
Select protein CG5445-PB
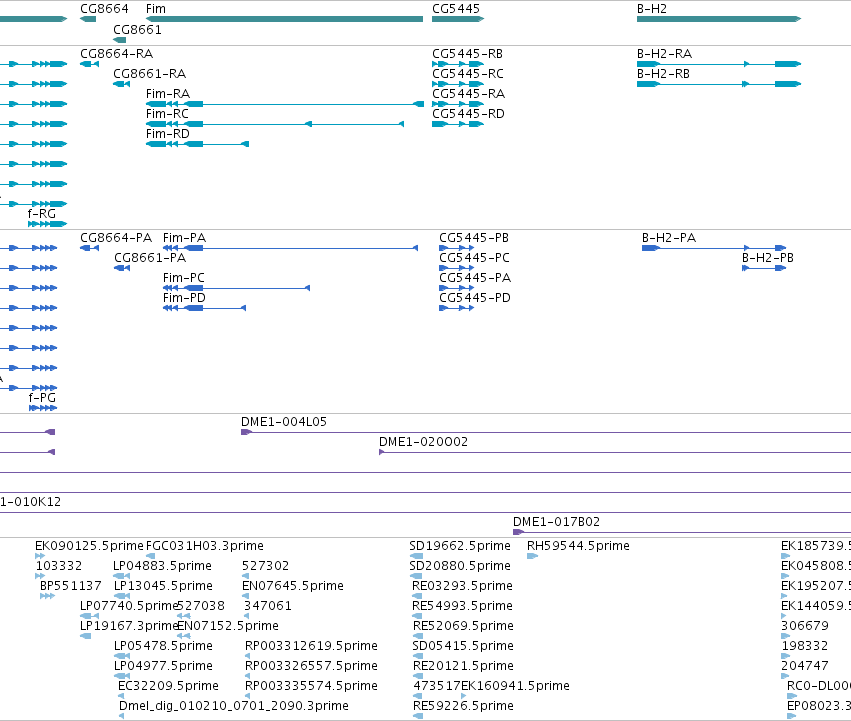[x=474, y=238]
